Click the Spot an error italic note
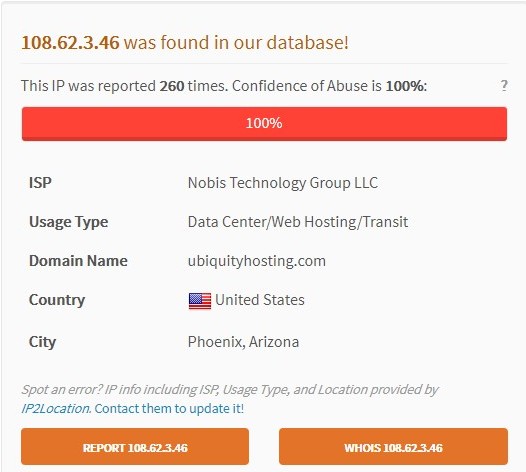Screen dimensions: 526x472 tap(230, 390)
